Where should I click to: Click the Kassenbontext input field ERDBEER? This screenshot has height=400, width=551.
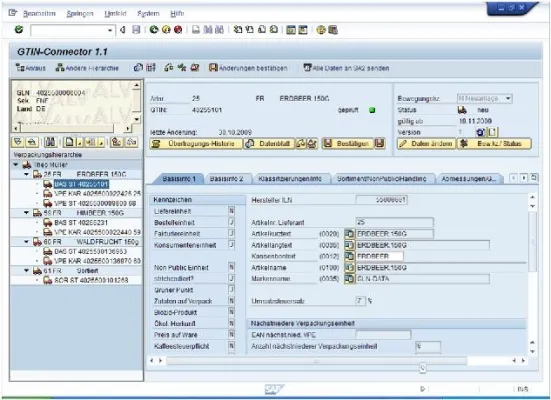[x=380, y=256]
